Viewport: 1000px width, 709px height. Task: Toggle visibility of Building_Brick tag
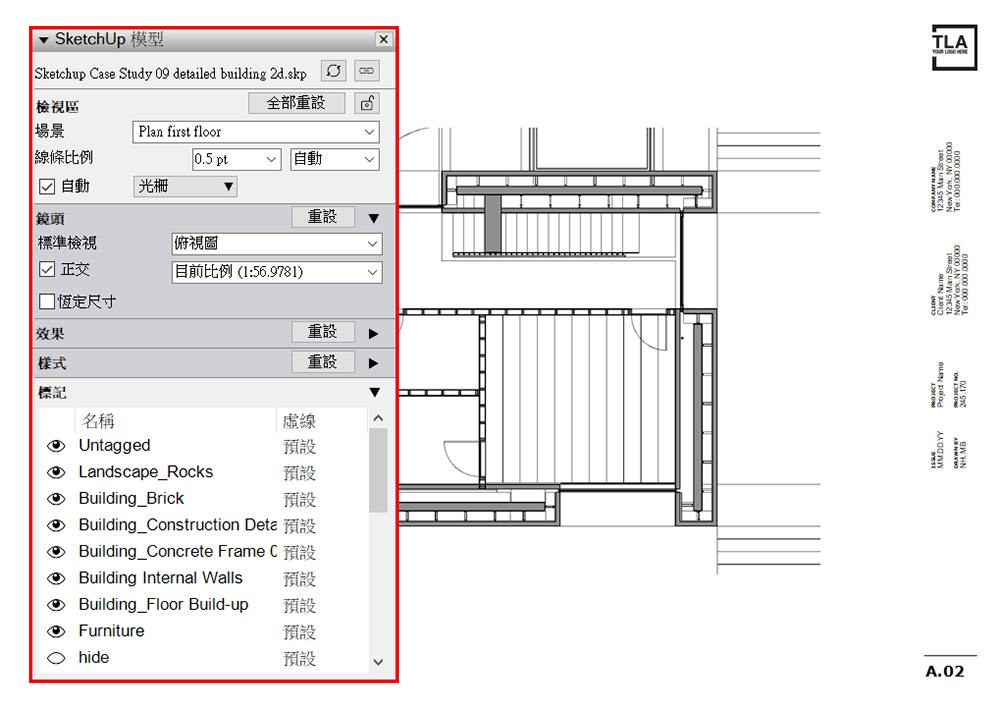pos(56,499)
